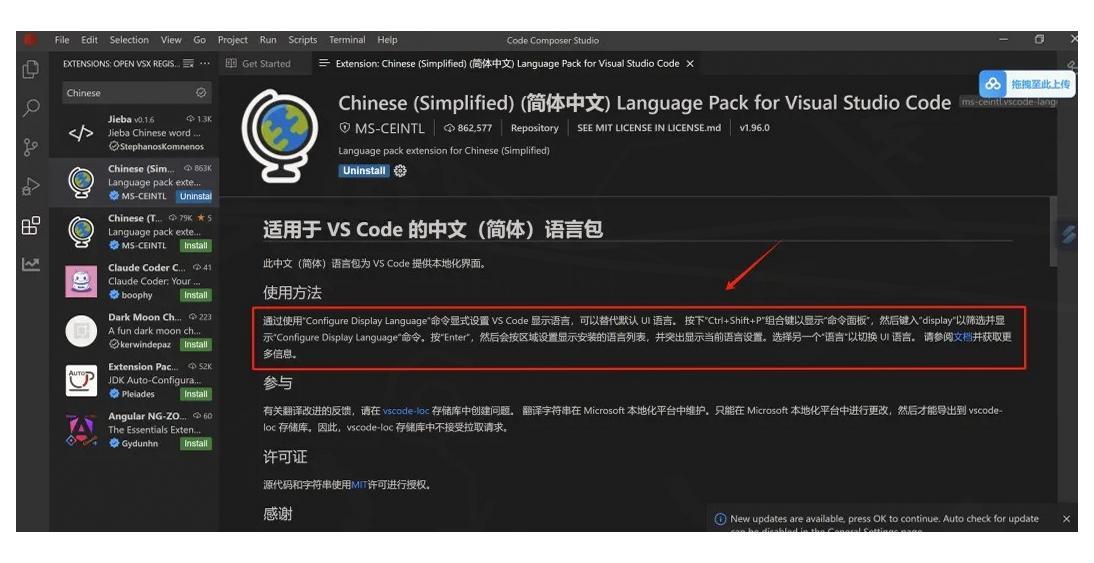Open the Edit menu
Viewport: 1094px width, 563px height.
pyautogui.click(x=89, y=40)
